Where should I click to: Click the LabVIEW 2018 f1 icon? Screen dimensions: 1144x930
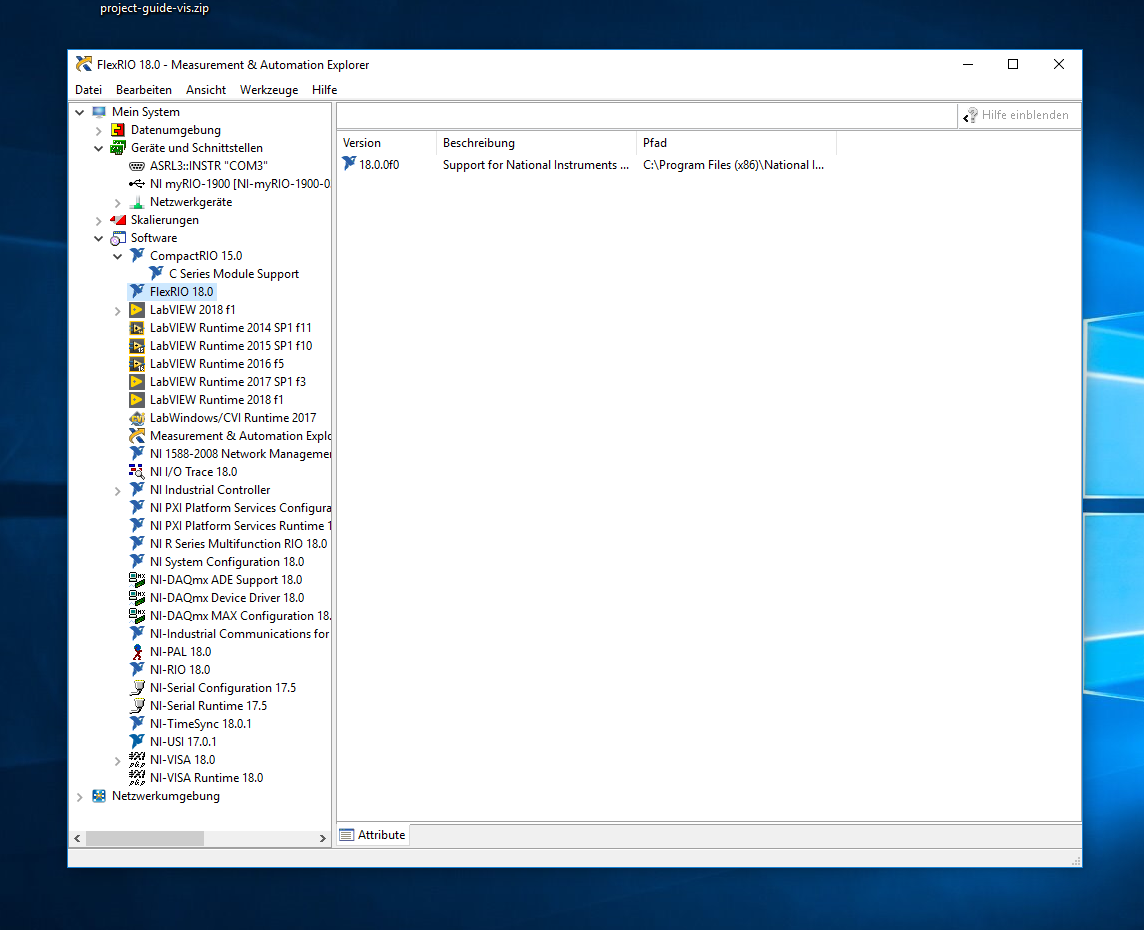click(136, 310)
